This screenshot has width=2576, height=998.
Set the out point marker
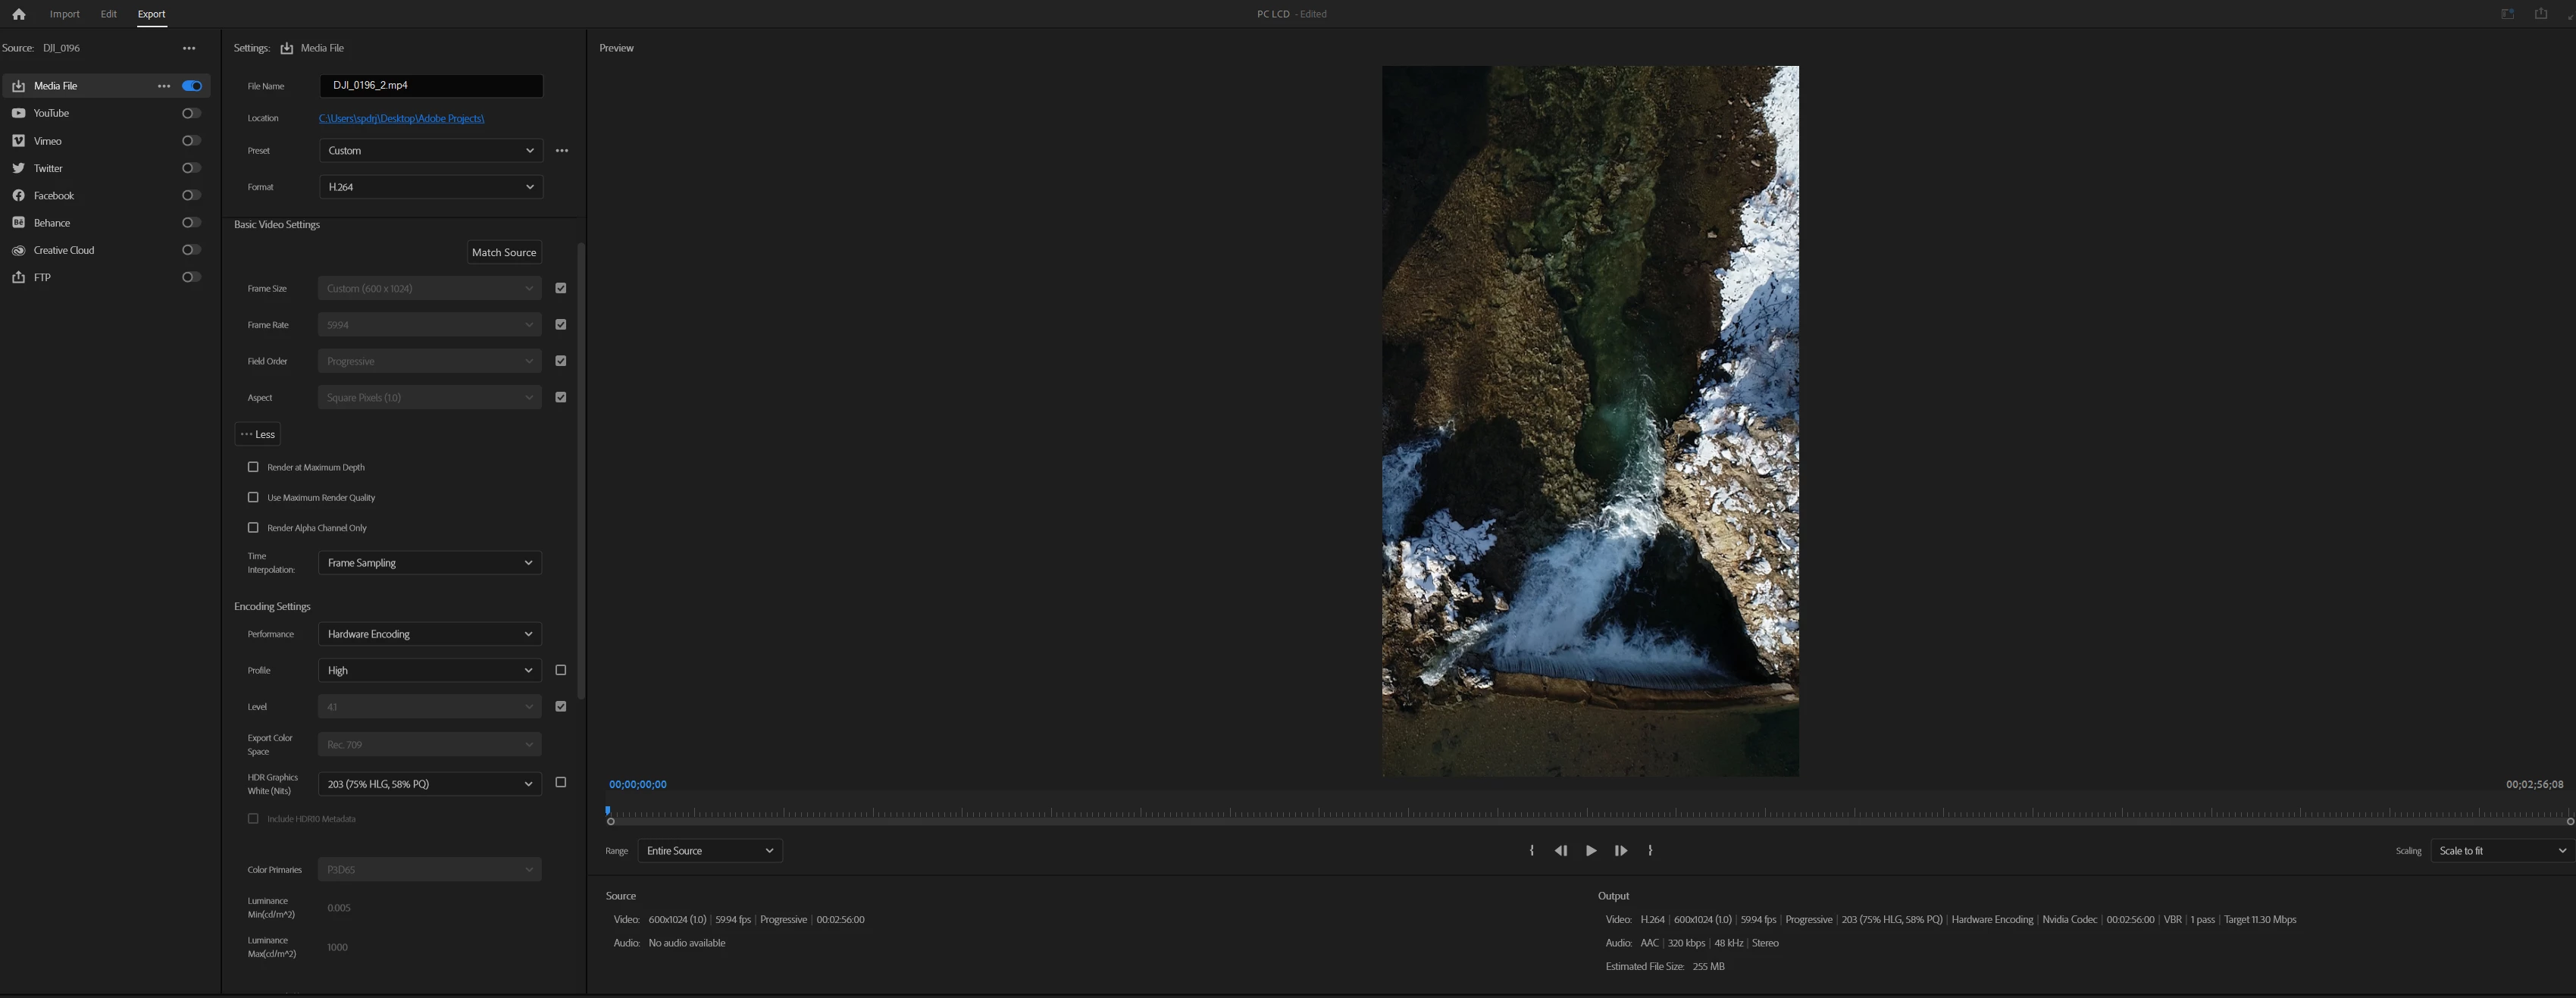1650,851
